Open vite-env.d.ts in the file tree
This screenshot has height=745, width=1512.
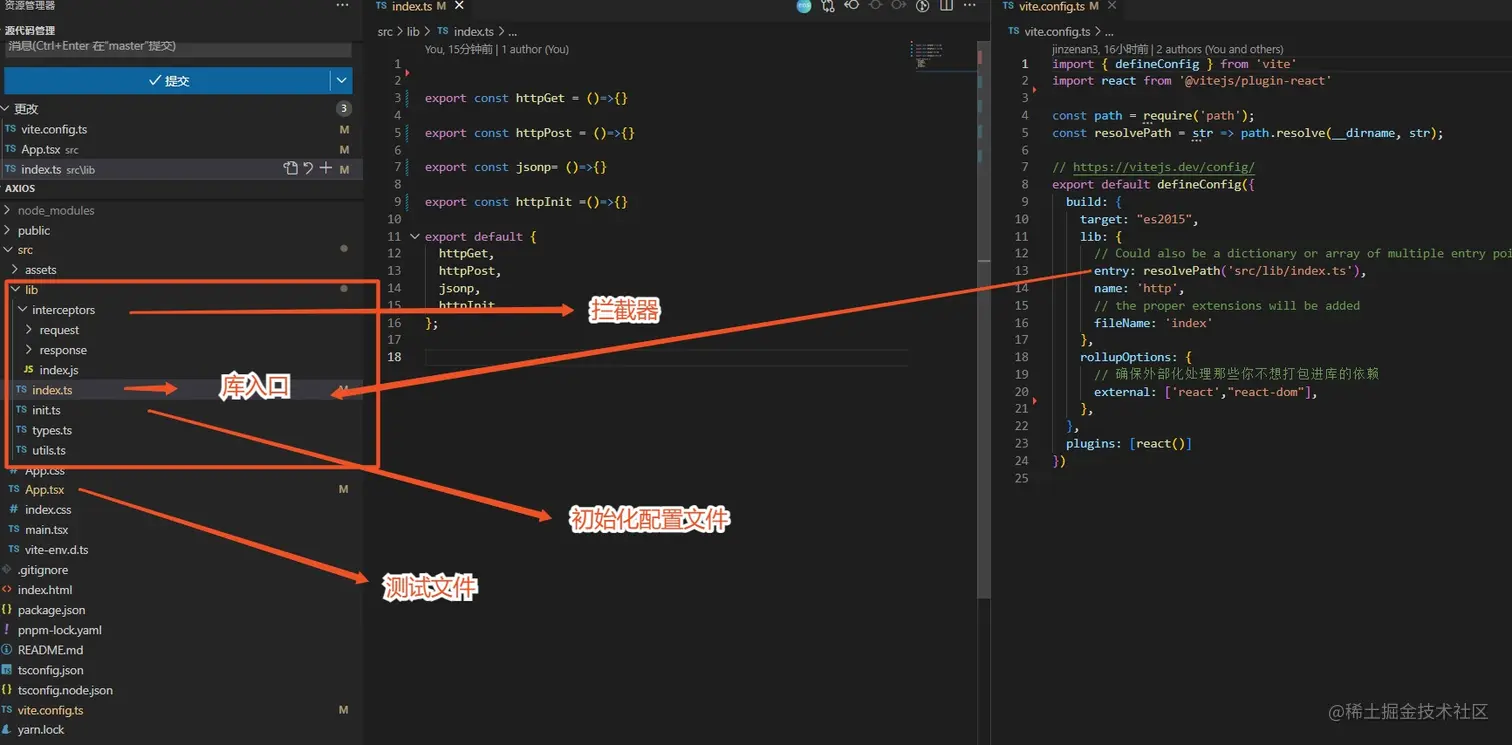coord(57,550)
